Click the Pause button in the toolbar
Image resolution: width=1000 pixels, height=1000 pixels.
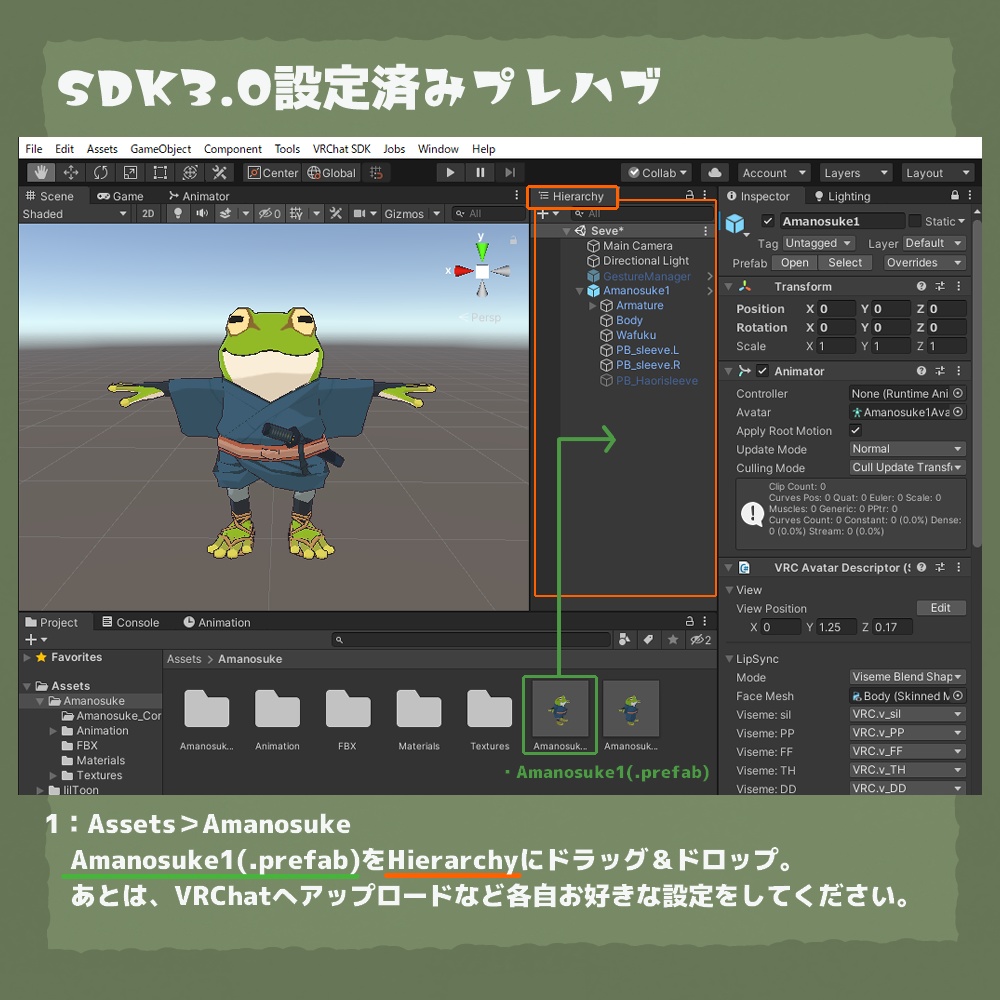[479, 172]
